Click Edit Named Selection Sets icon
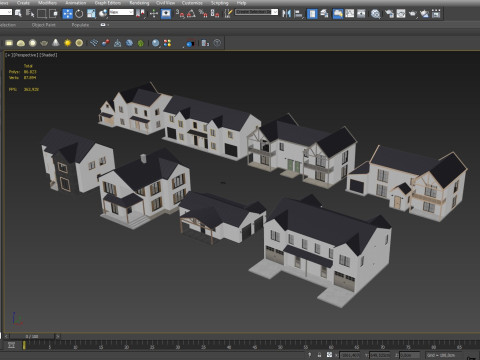 [x=228, y=13]
